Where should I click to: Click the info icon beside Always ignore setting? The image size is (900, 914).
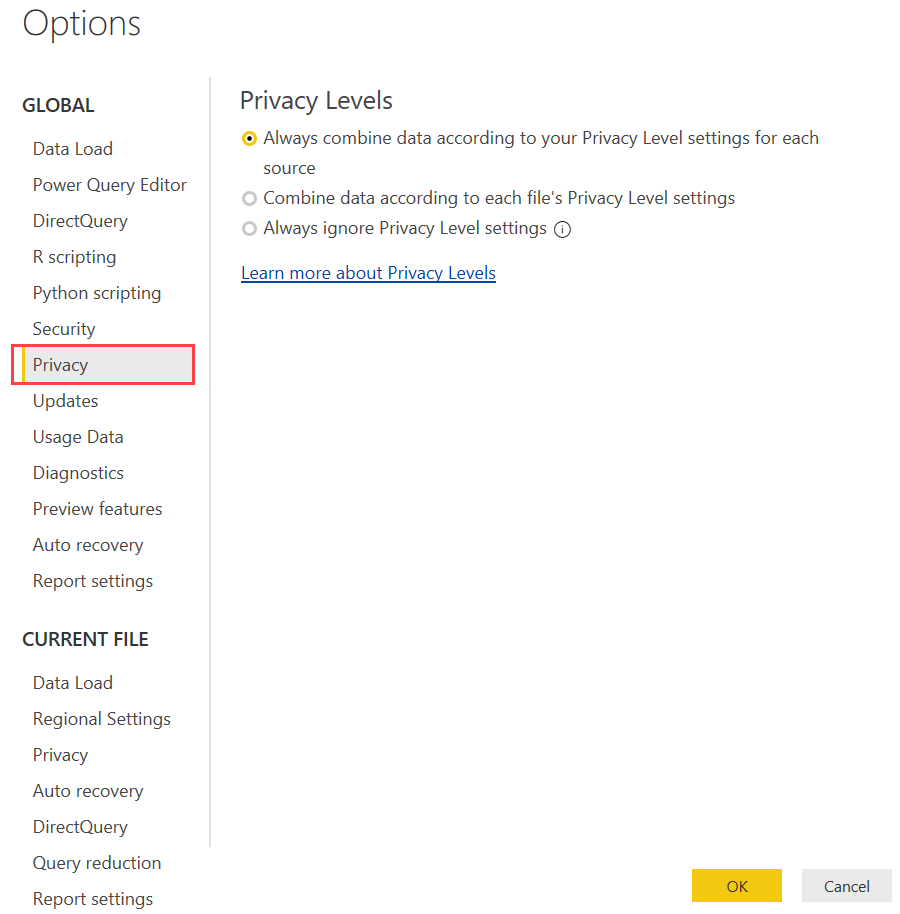click(x=562, y=230)
